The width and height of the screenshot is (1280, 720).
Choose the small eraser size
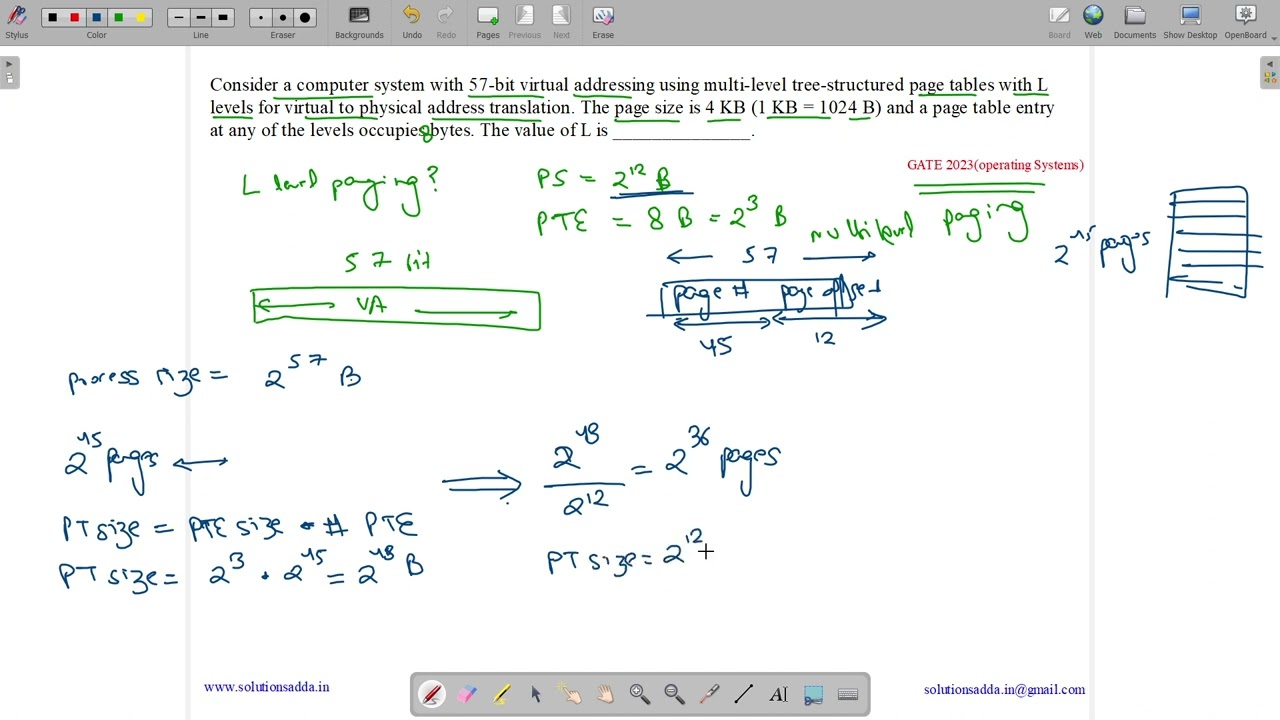pyautogui.click(x=261, y=17)
